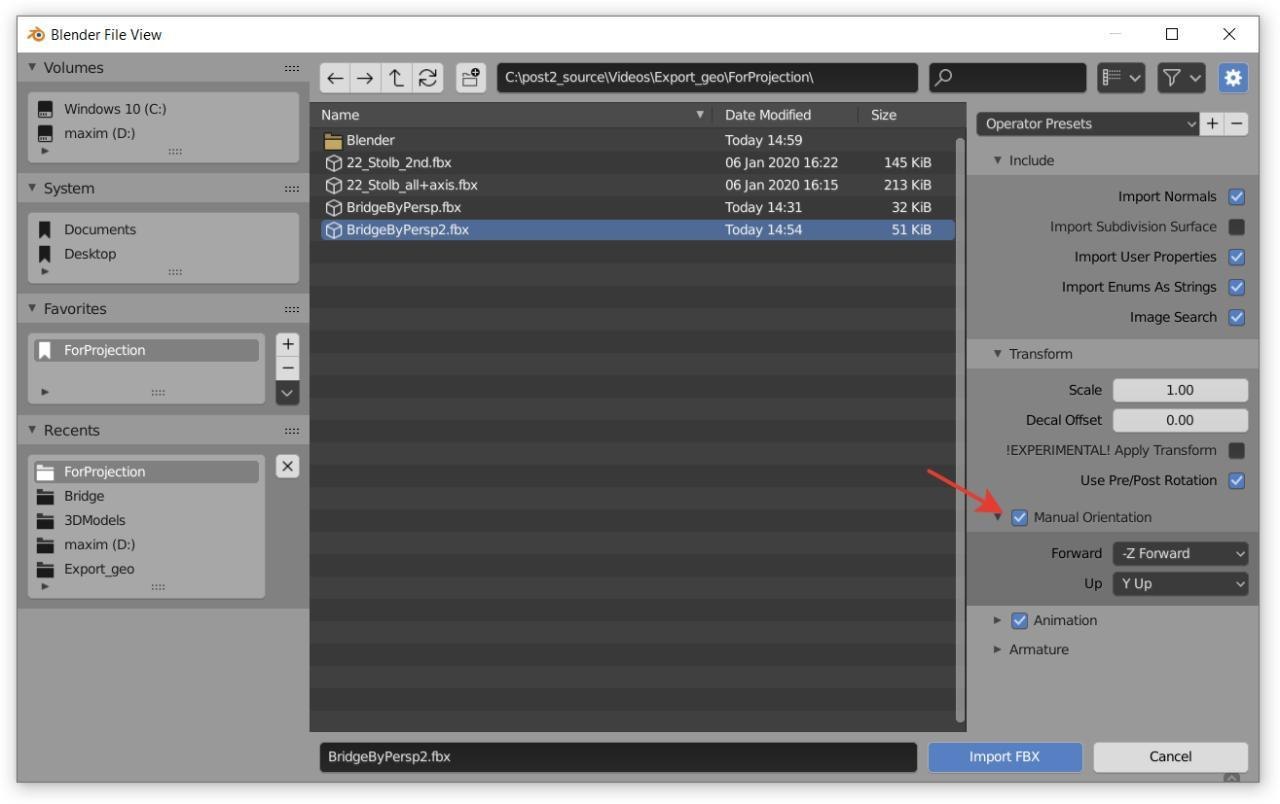Create a new directory icon
1280x804 pixels.
(x=470, y=79)
